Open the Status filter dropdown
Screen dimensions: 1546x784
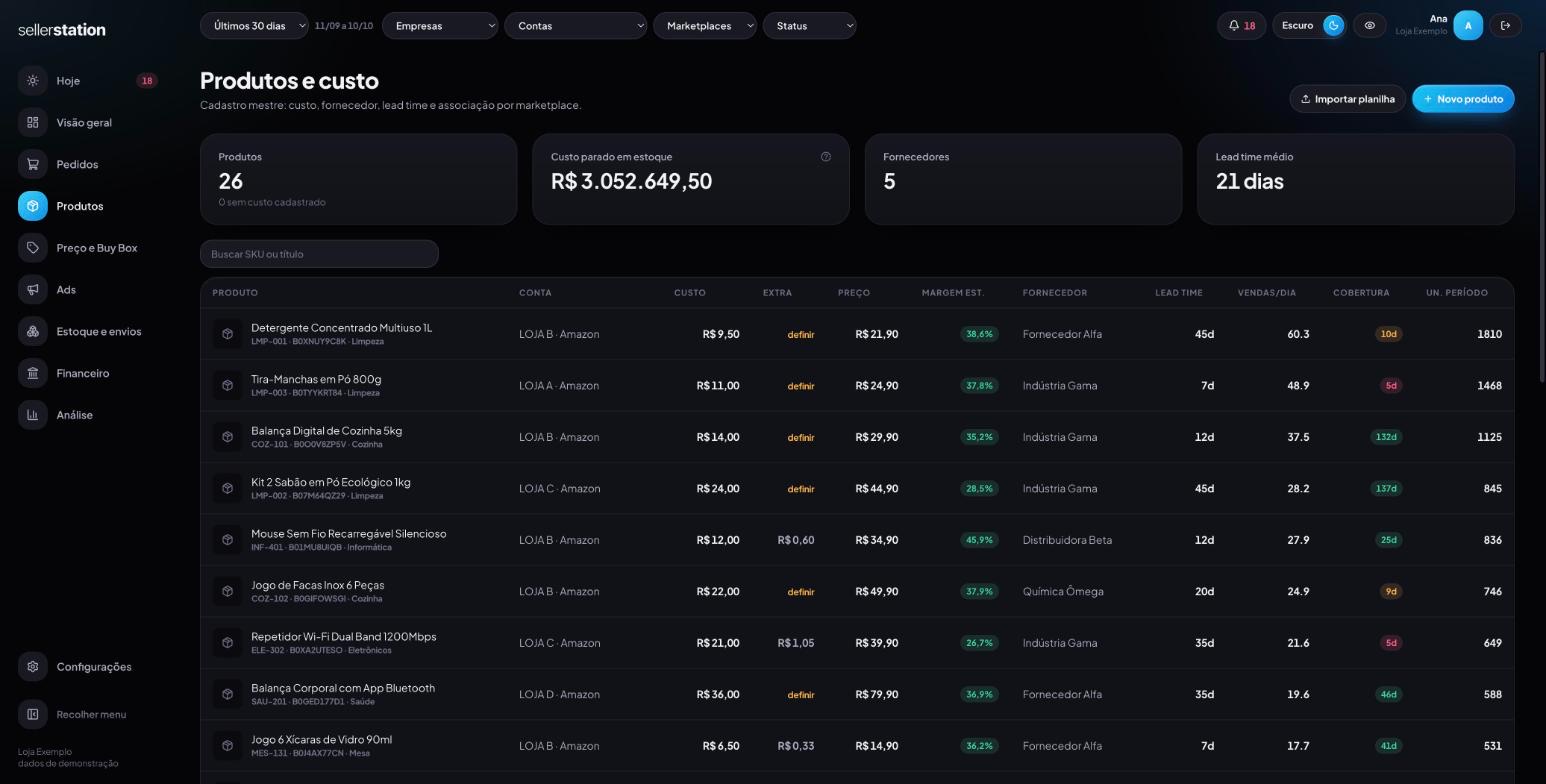pyautogui.click(x=810, y=26)
